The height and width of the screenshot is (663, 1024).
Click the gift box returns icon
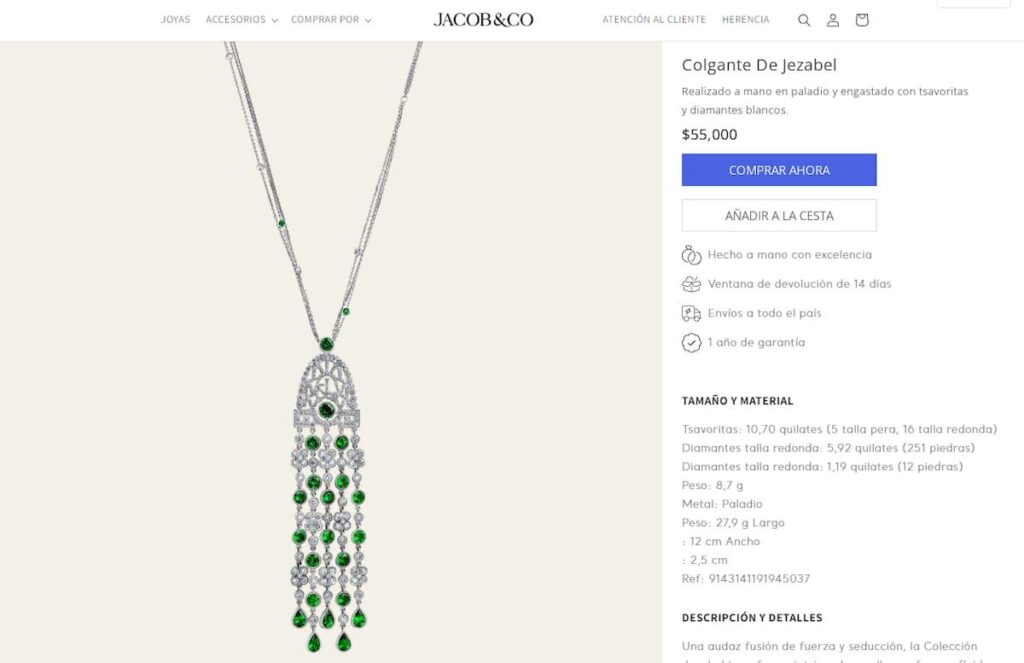[691, 284]
